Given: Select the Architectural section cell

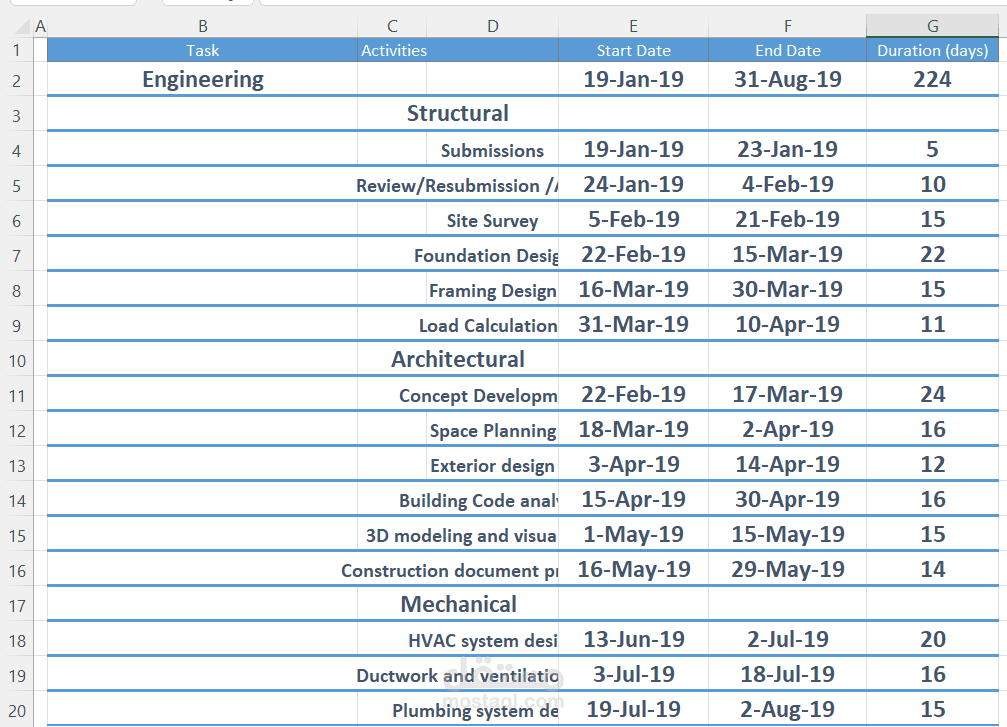Looking at the screenshot, I should tap(458, 360).
